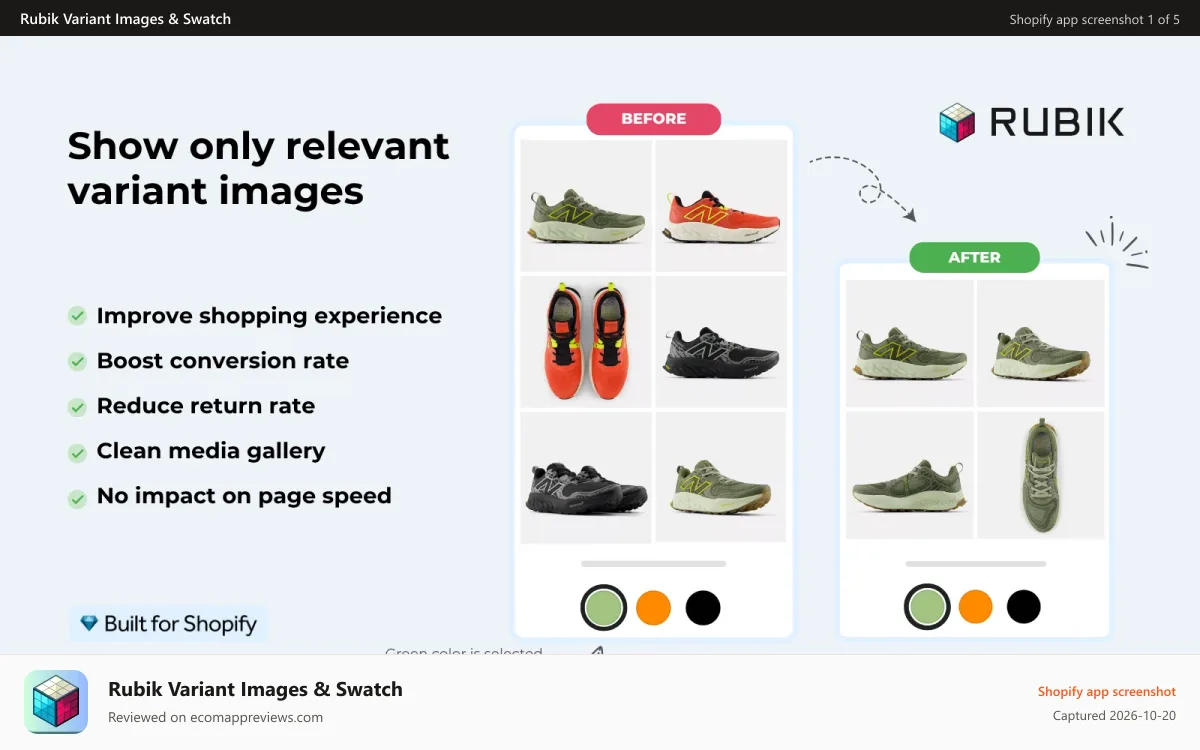
Task: Open the orange side-view shoe image in BEFORE
Action: tap(721, 205)
